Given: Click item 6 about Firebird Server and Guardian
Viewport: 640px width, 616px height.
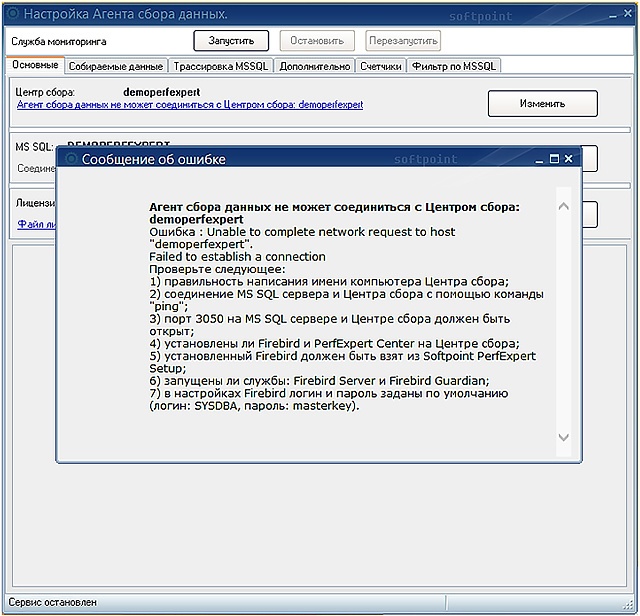Looking at the screenshot, I should [x=319, y=381].
